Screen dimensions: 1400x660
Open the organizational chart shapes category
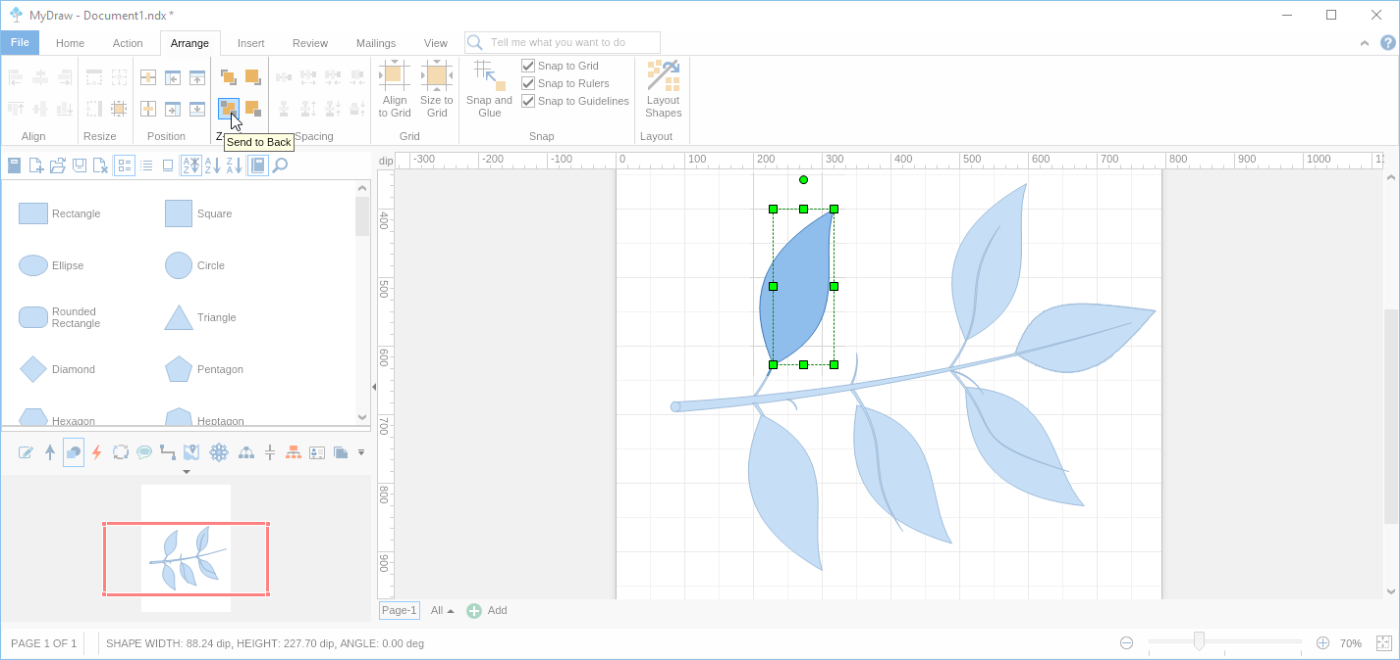point(294,452)
